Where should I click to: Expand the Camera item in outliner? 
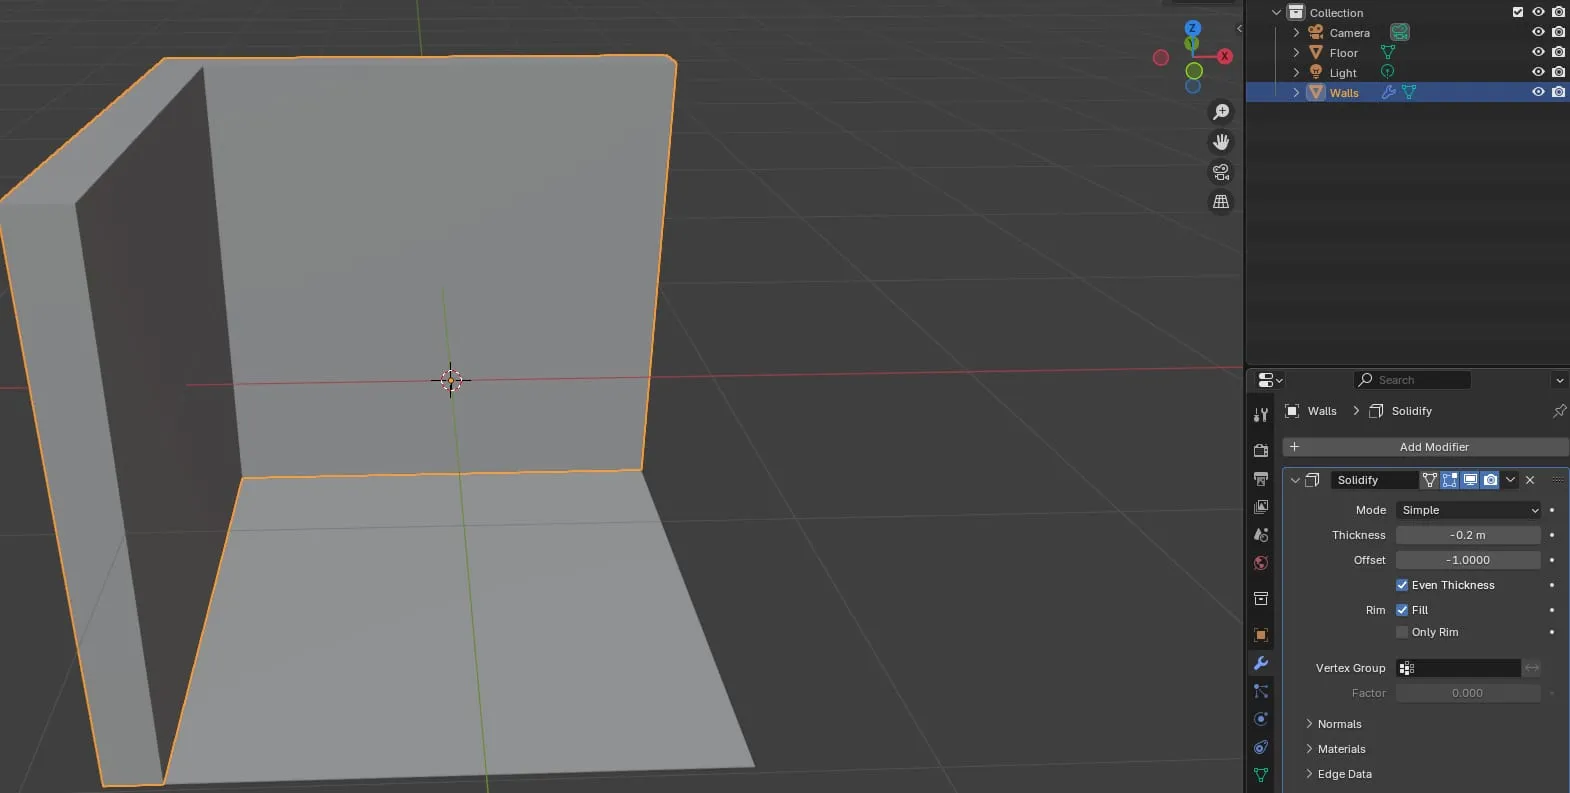point(1296,33)
